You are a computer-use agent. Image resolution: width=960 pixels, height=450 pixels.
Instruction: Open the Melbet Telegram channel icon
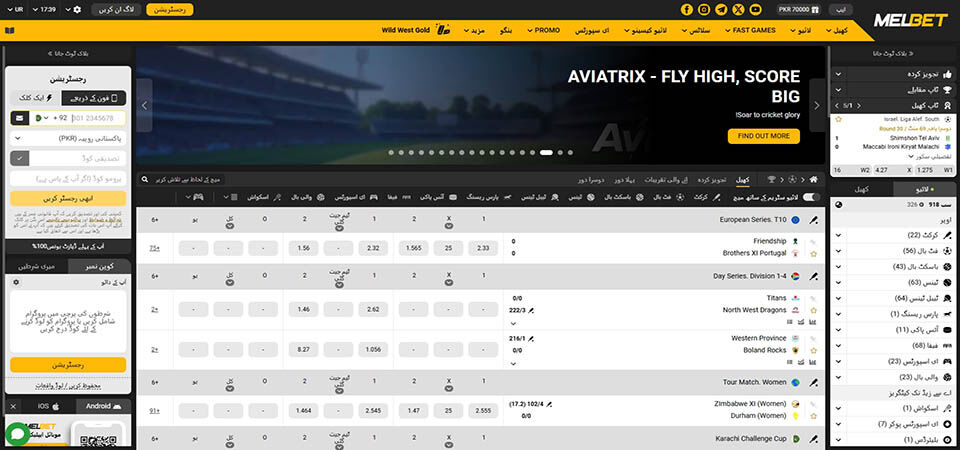point(721,10)
